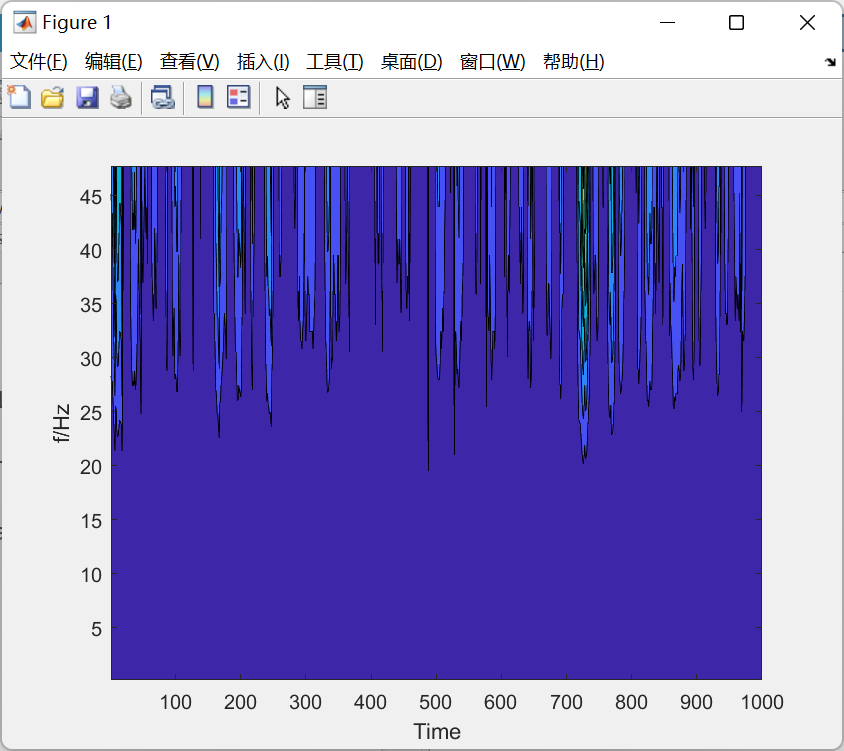The width and height of the screenshot is (844, 751).
Task: Open the 编辑(E) menu
Action: click(x=114, y=62)
